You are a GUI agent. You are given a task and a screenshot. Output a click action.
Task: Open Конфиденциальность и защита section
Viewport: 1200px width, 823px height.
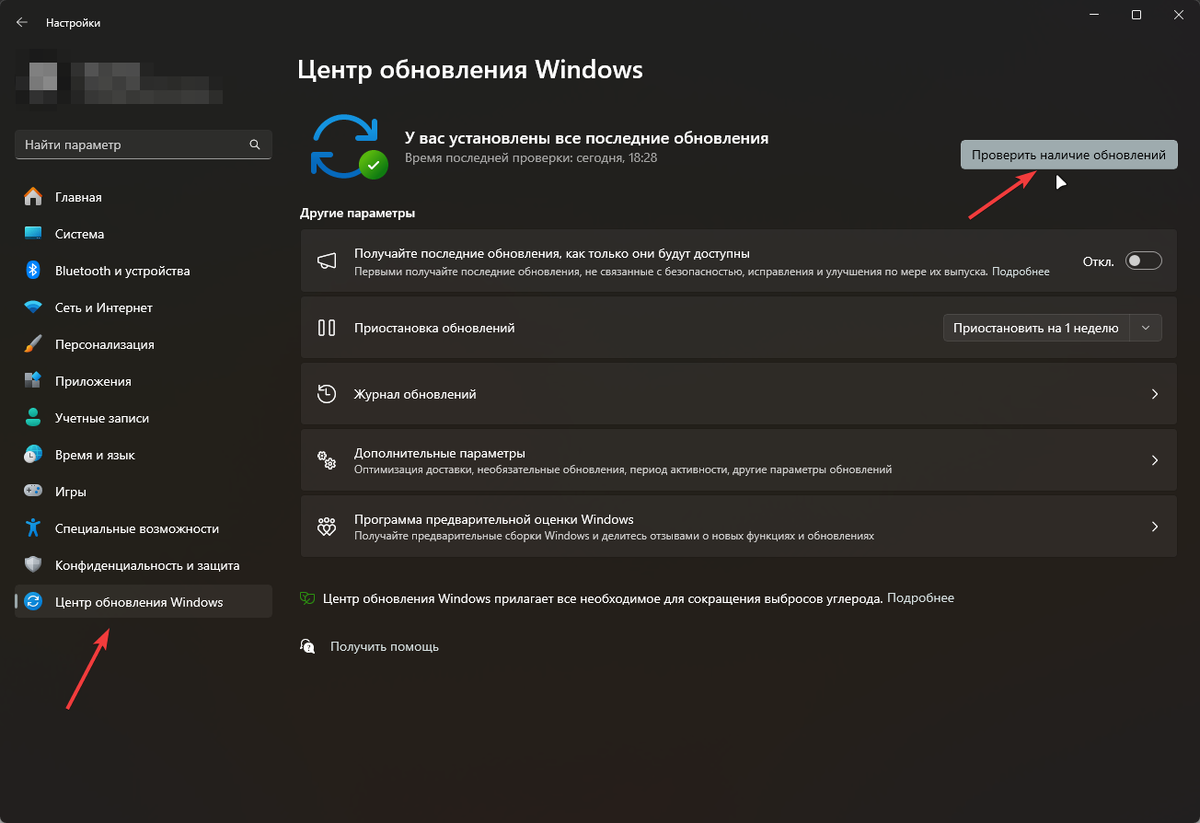143,565
